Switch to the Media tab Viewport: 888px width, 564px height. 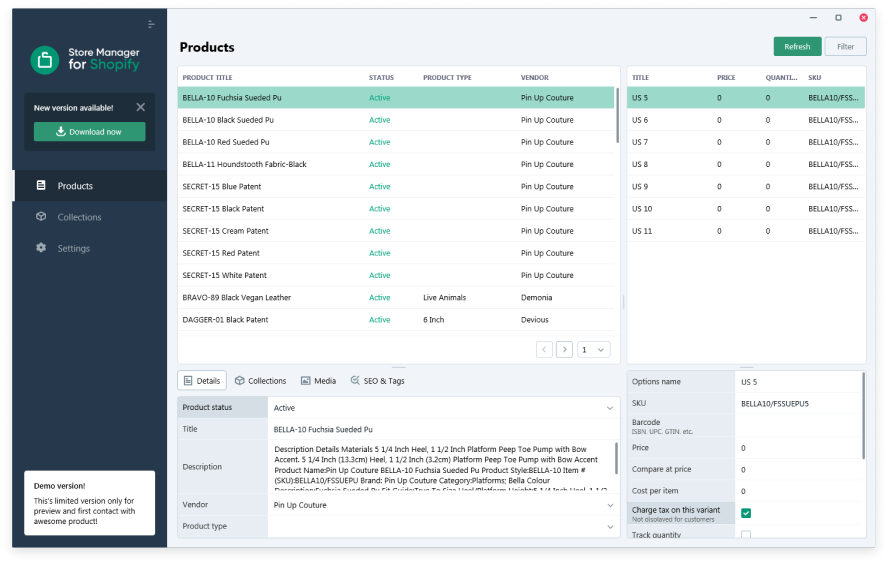pyautogui.click(x=318, y=381)
